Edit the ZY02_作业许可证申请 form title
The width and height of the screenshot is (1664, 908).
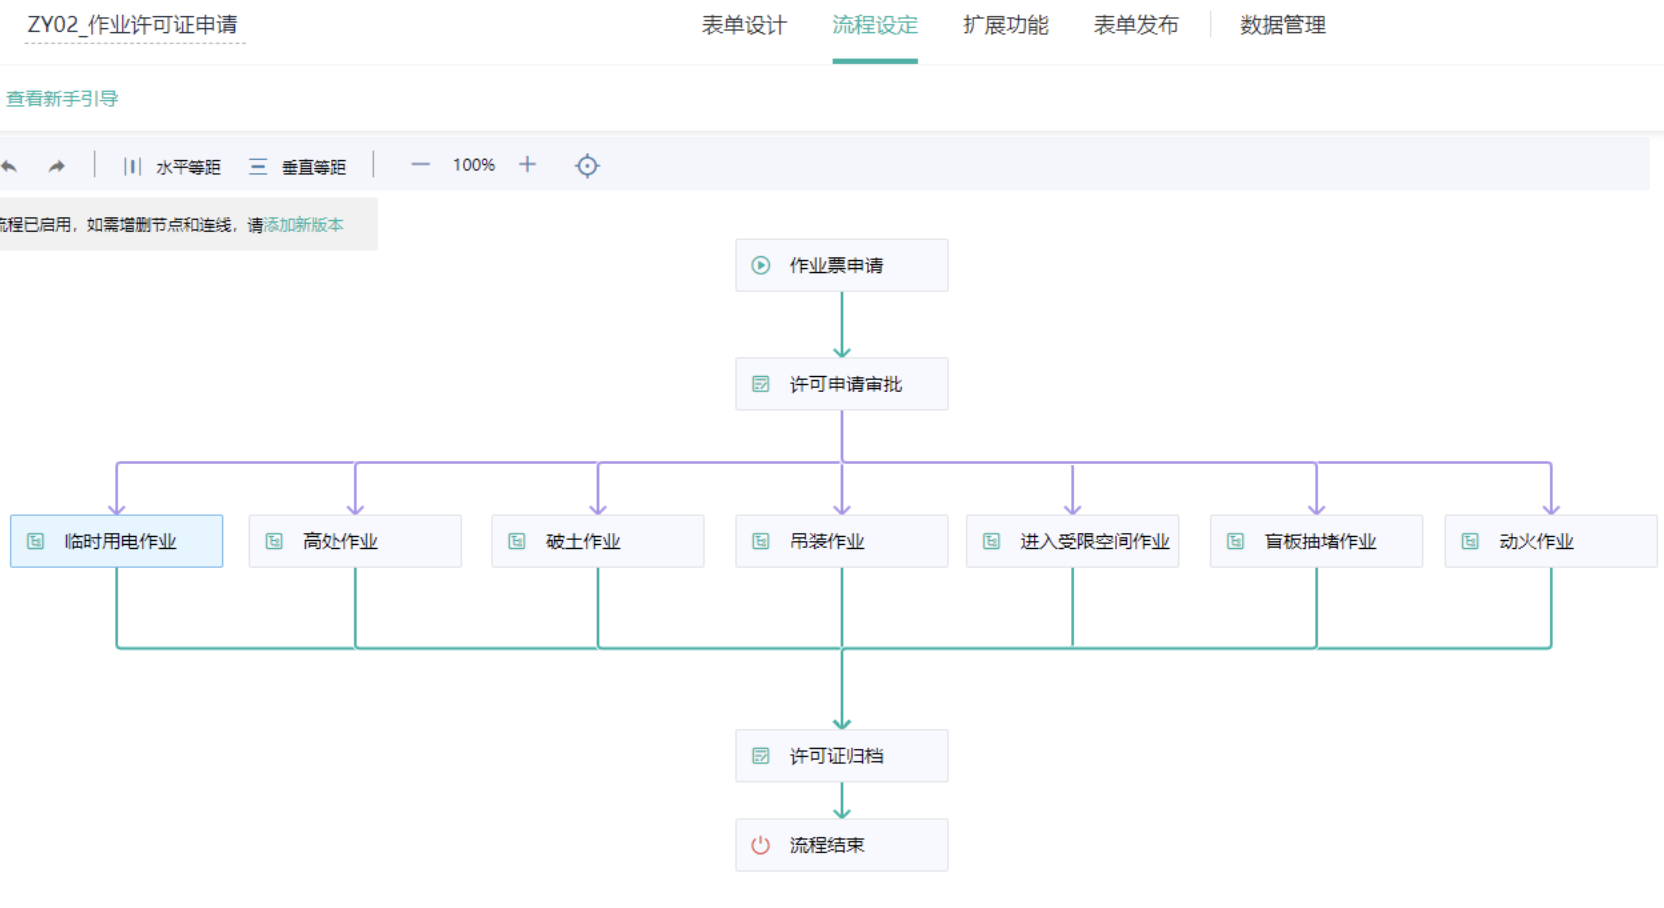point(133,25)
